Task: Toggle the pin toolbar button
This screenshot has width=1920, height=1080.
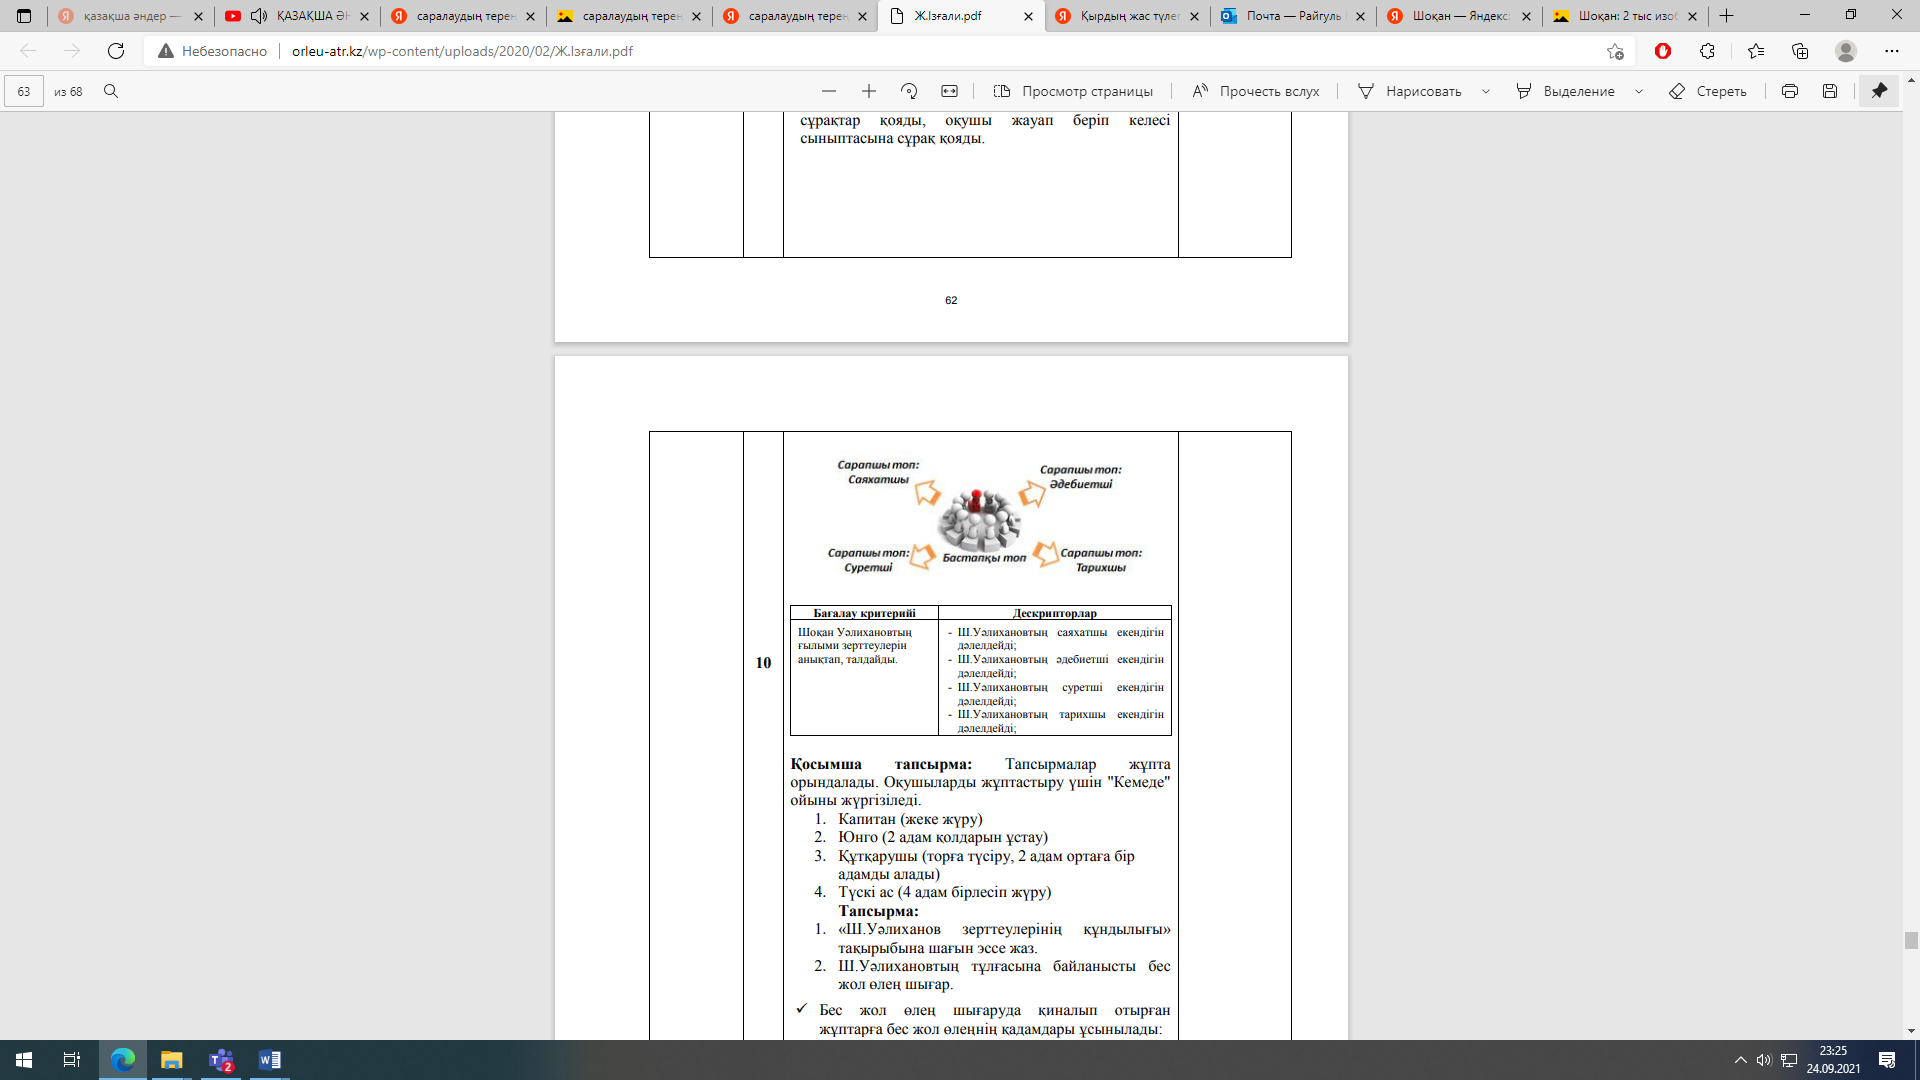Action: (x=1879, y=91)
